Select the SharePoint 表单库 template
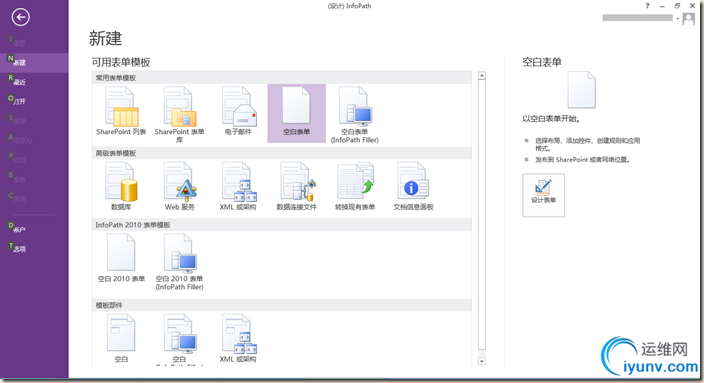Image resolution: width=704 pixels, height=383 pixels. [x=179, y=113]
